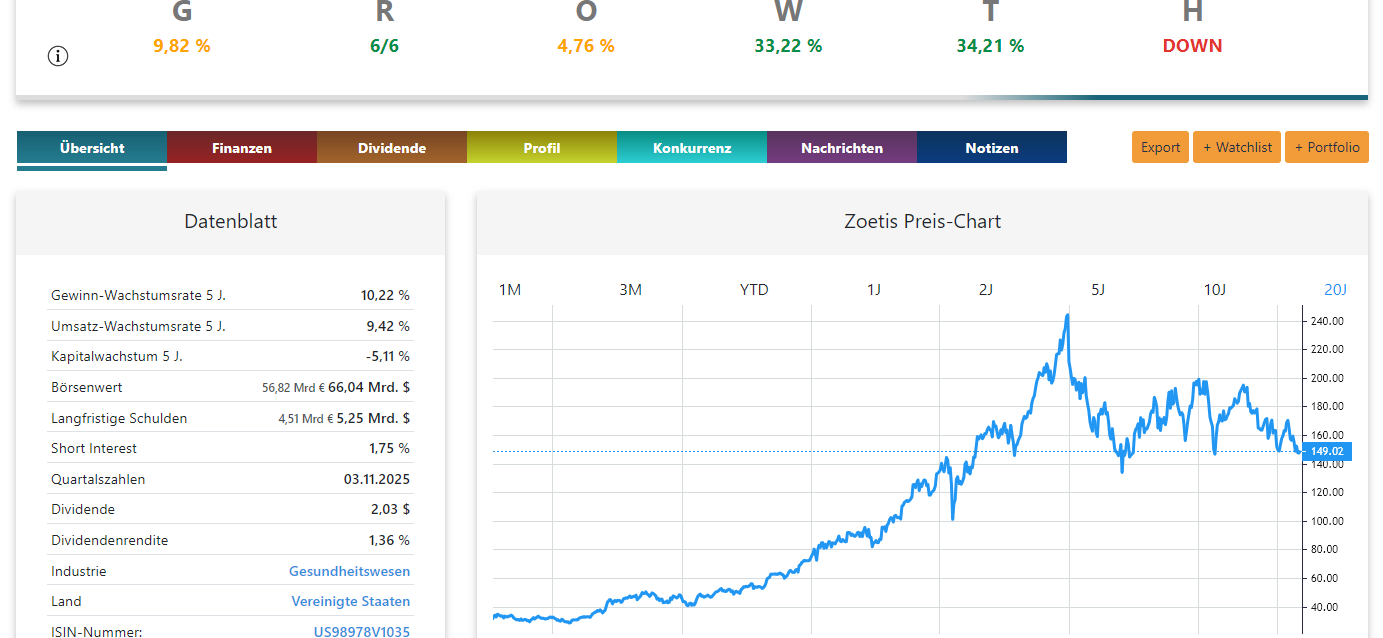Switch to the Notizen tab

pos(992,148)
